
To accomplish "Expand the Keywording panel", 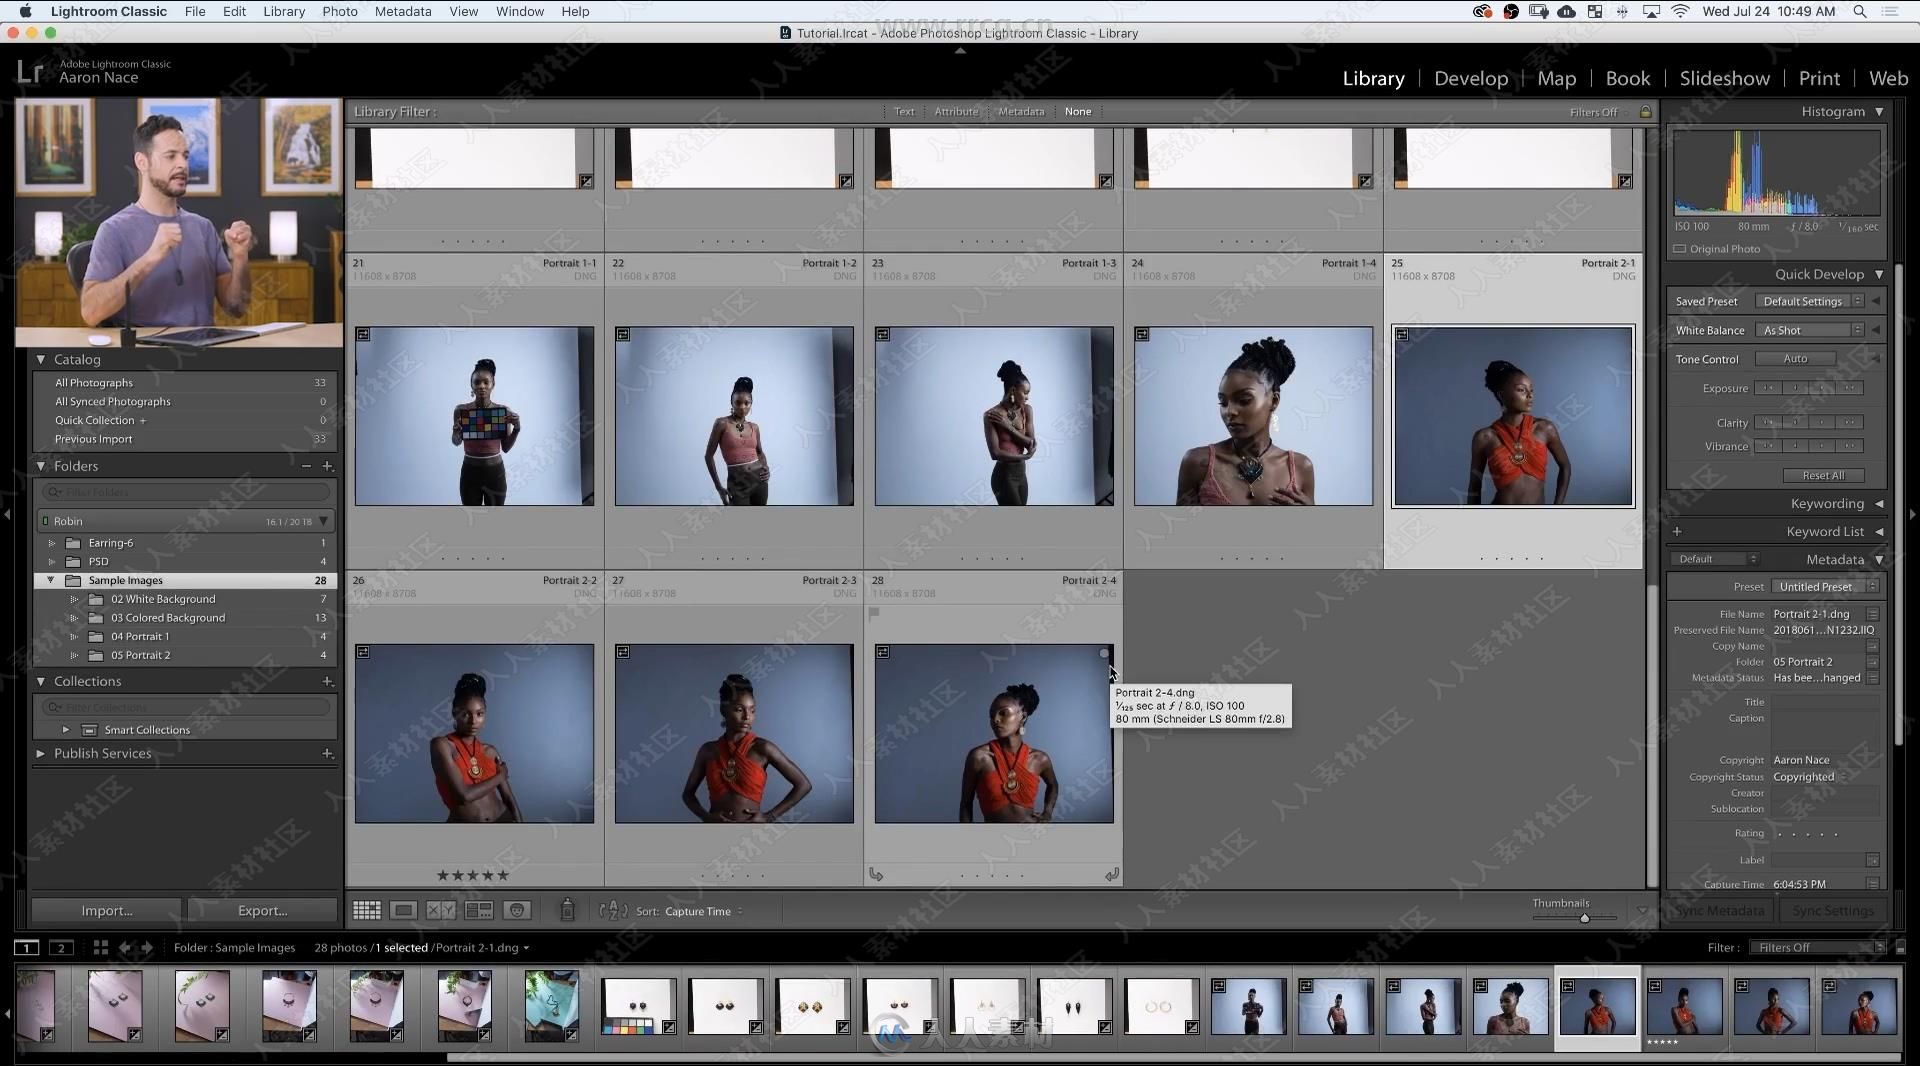I will tap(1879, 503).
